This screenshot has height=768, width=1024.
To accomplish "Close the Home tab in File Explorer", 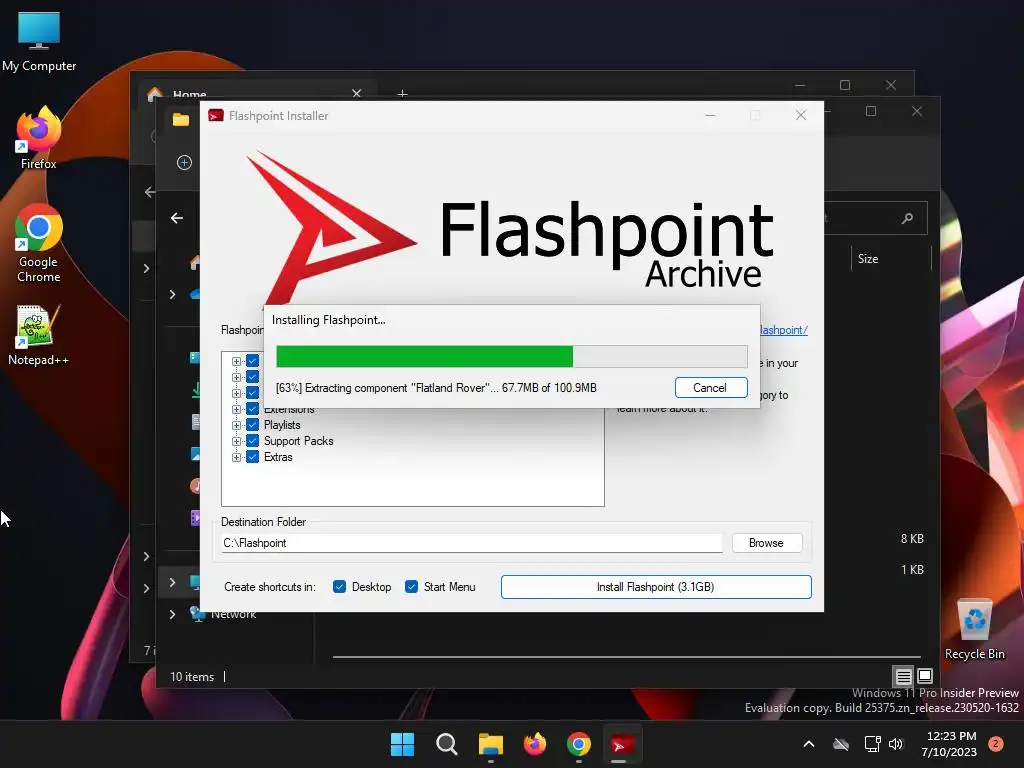I will [357, 93].
